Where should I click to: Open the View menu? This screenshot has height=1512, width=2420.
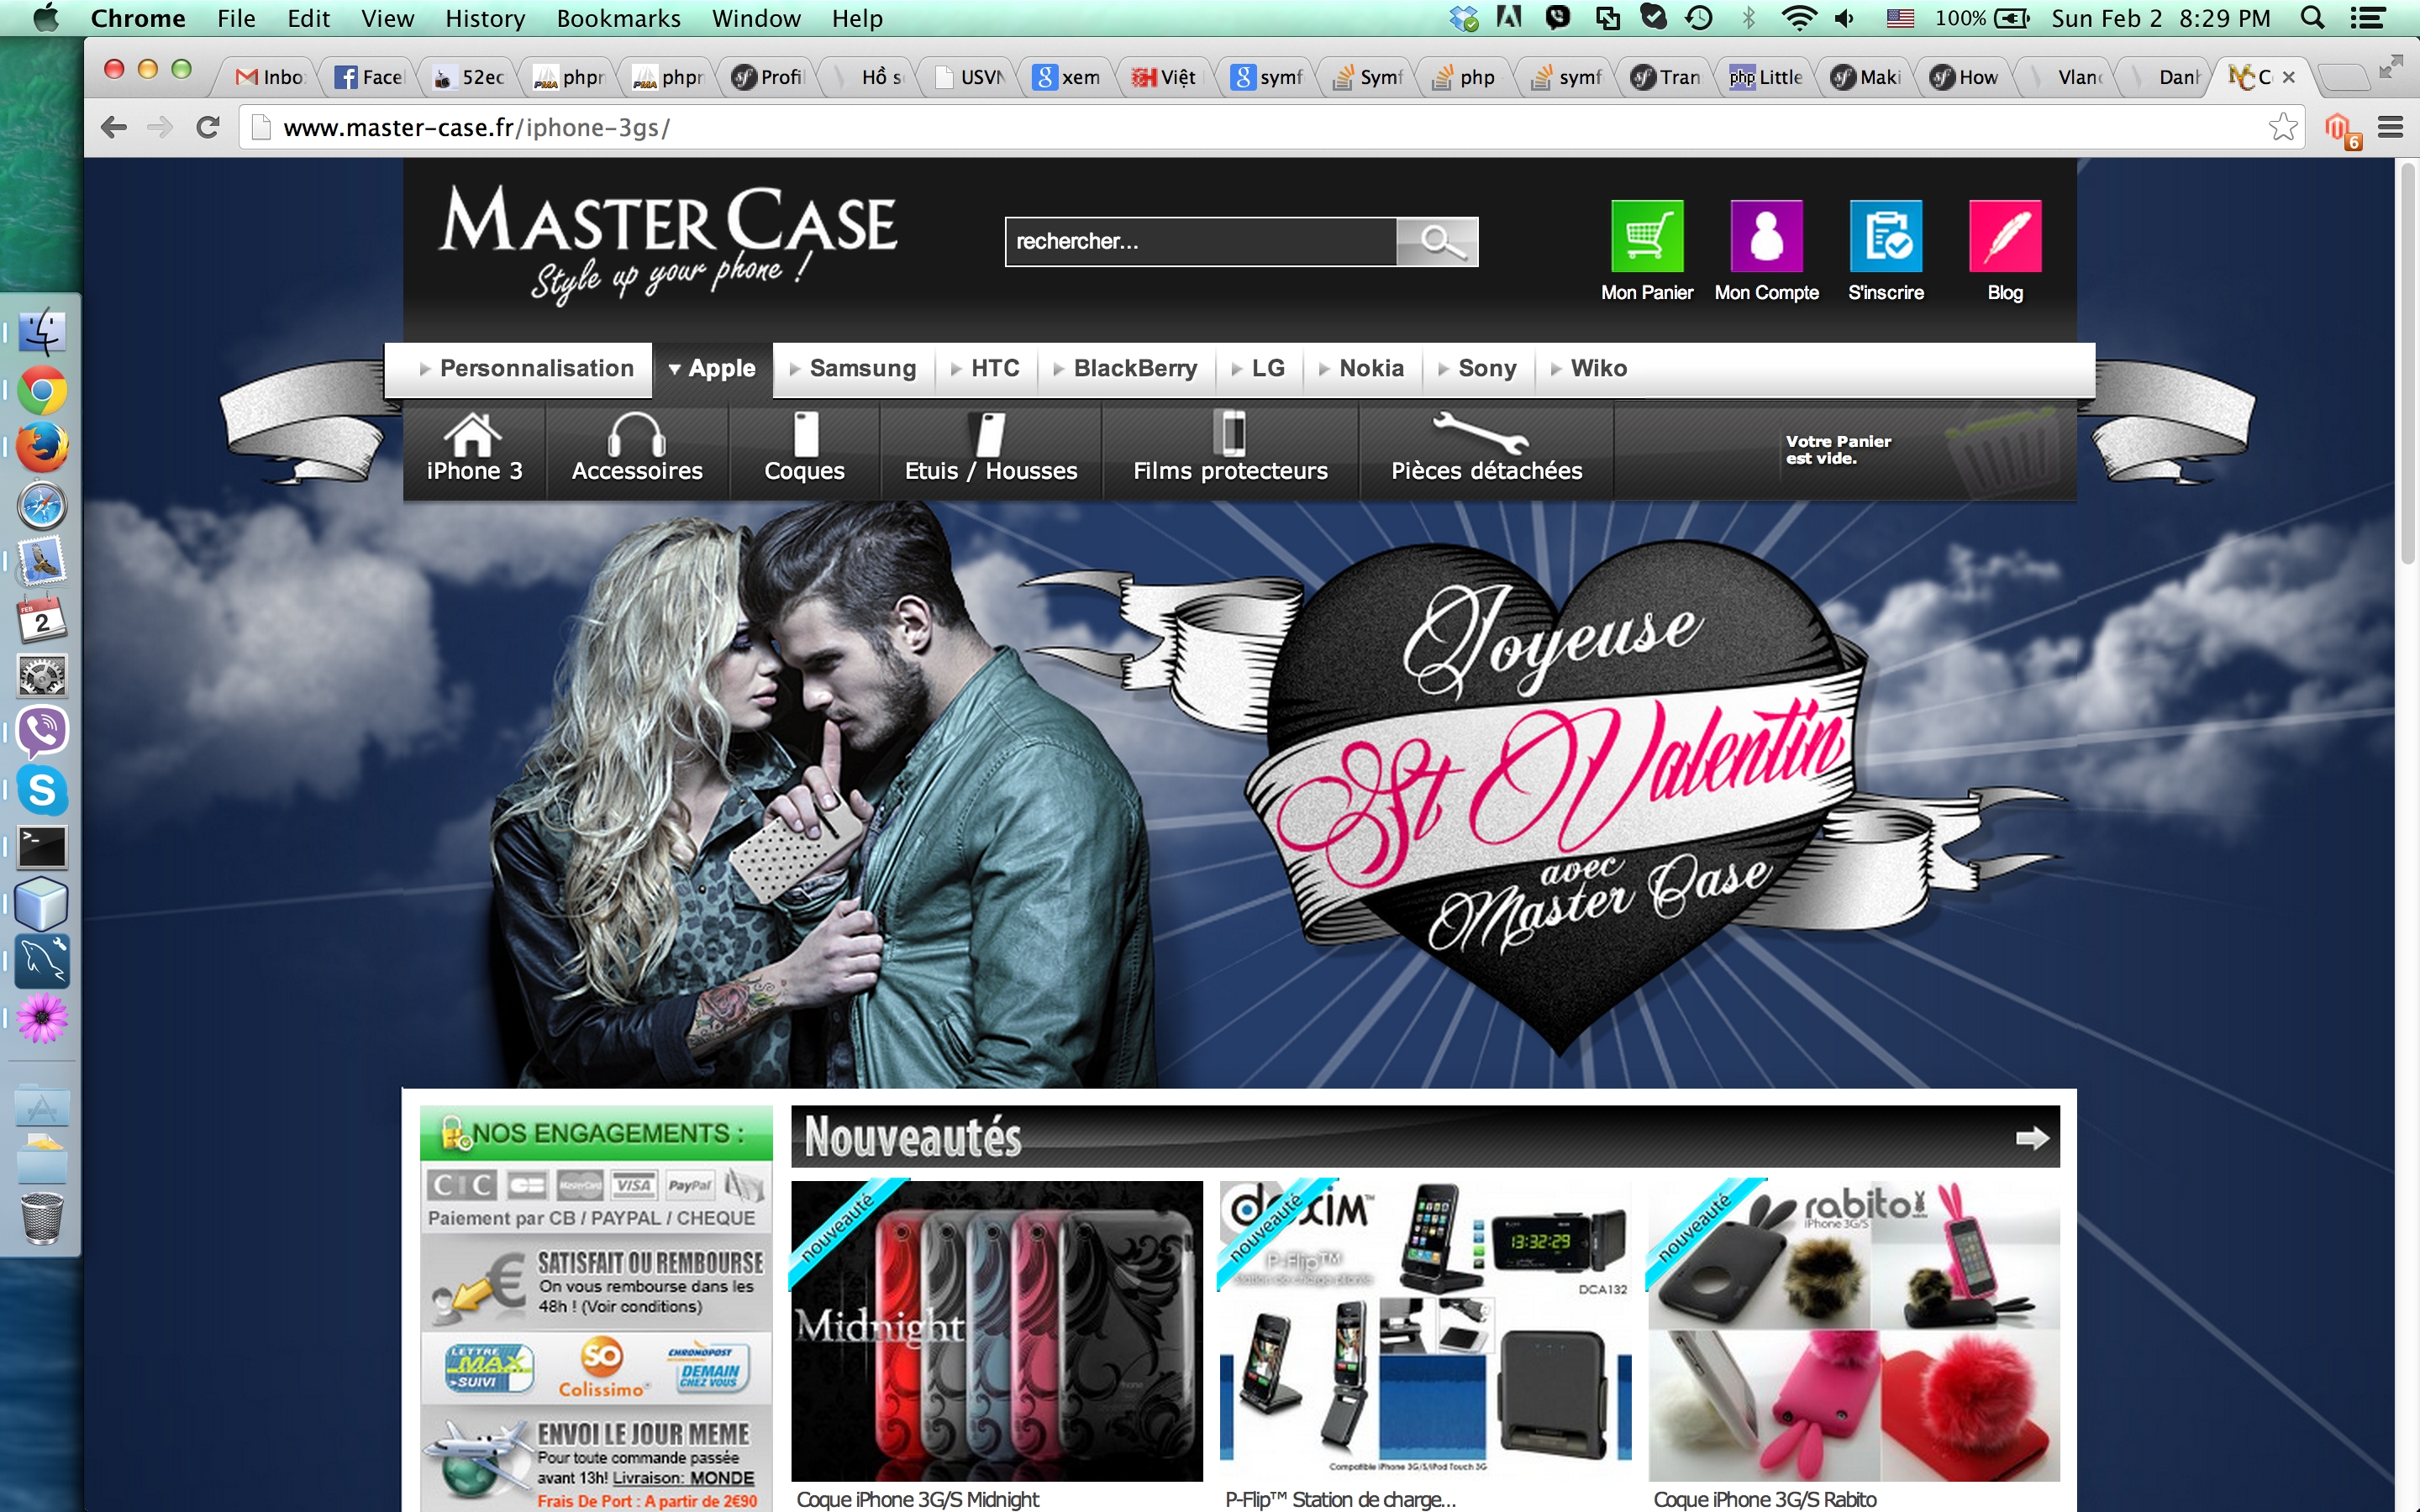tap(387, 18)
